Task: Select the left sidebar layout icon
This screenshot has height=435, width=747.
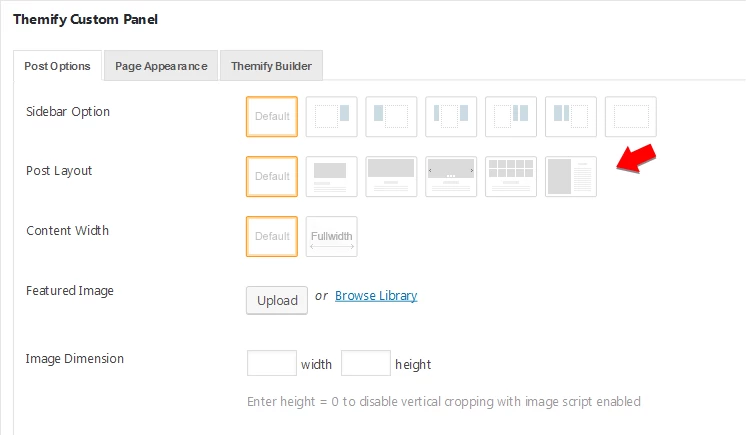Action: 391,117
